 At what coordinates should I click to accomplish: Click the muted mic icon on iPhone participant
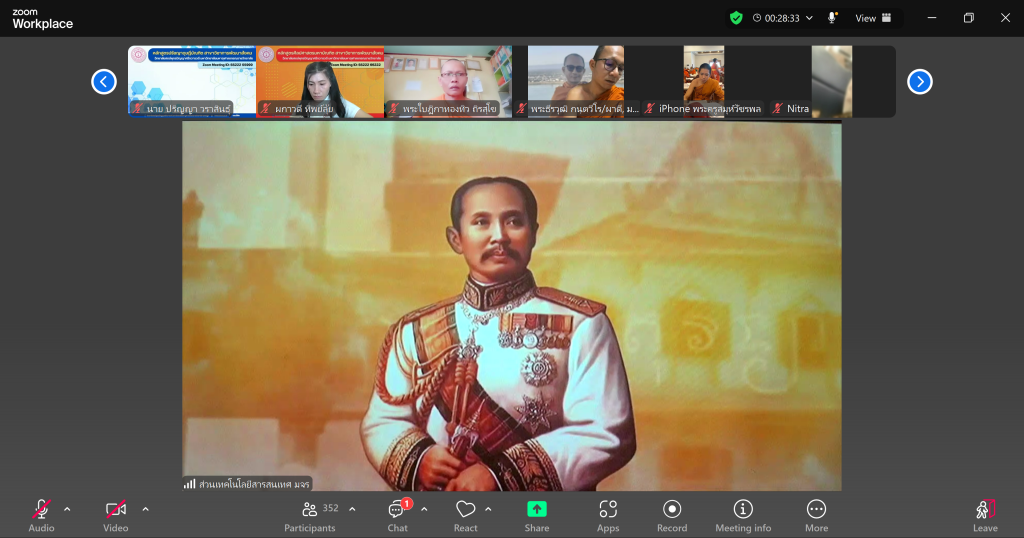649,108
